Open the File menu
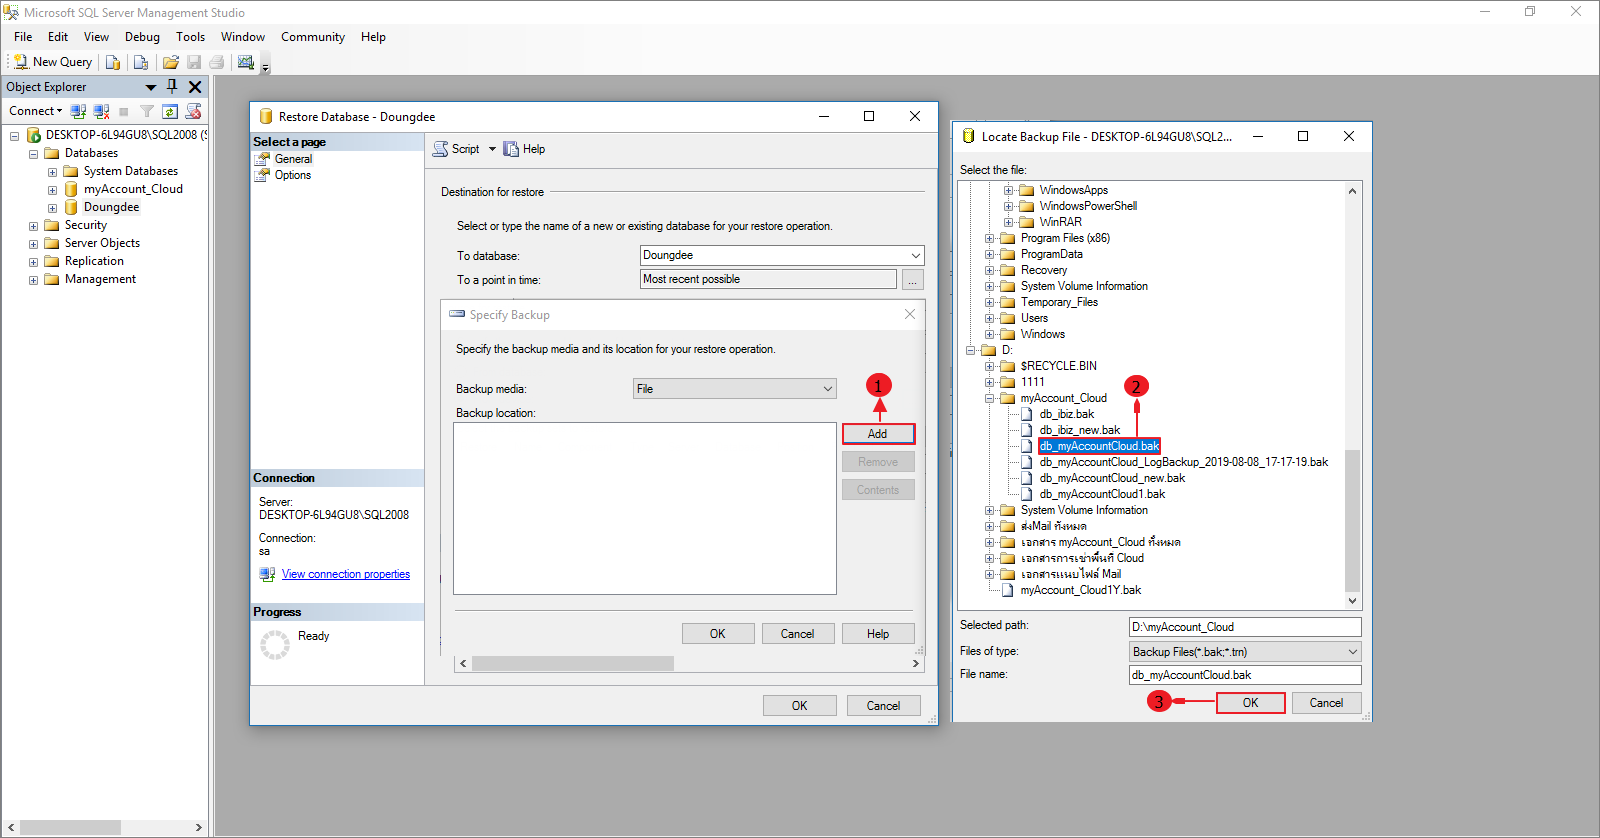 tap(23, 37)
